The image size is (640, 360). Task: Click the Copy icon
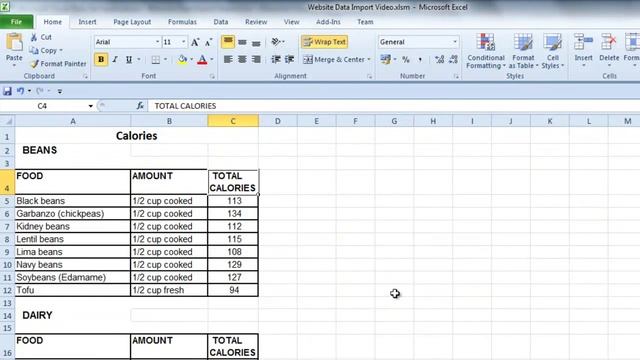[34, 50]
